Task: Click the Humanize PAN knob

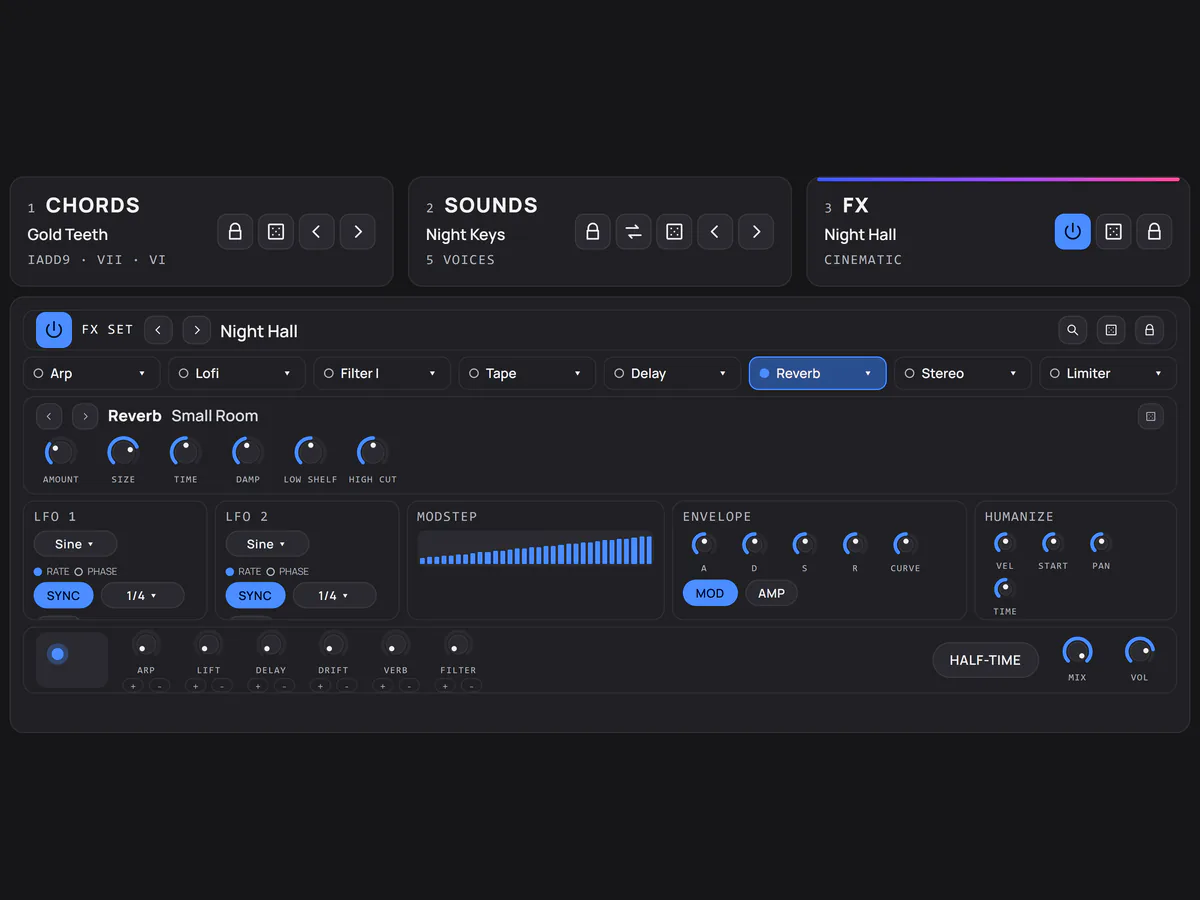Action: pos(1100,543)
